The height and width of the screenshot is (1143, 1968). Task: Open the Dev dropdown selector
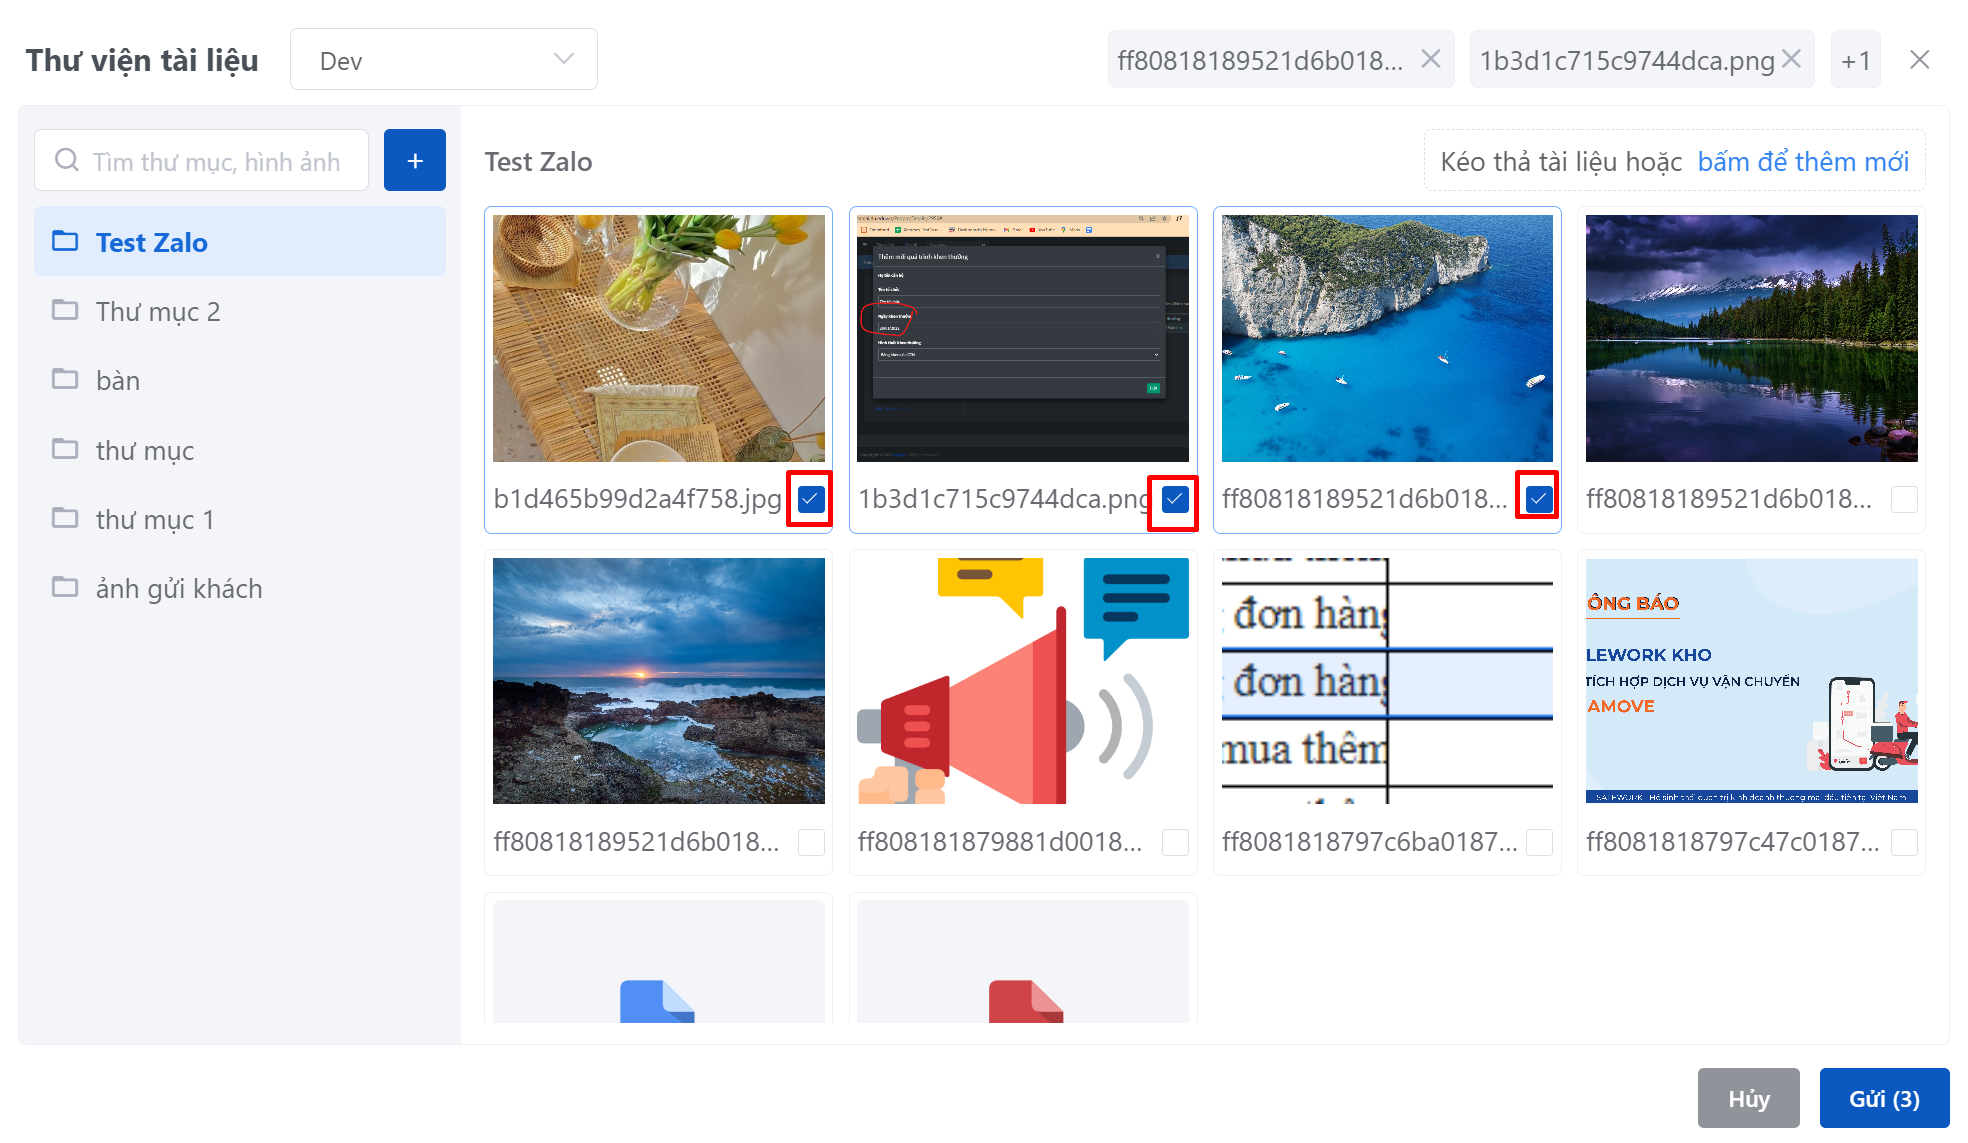tap(444, 60)
